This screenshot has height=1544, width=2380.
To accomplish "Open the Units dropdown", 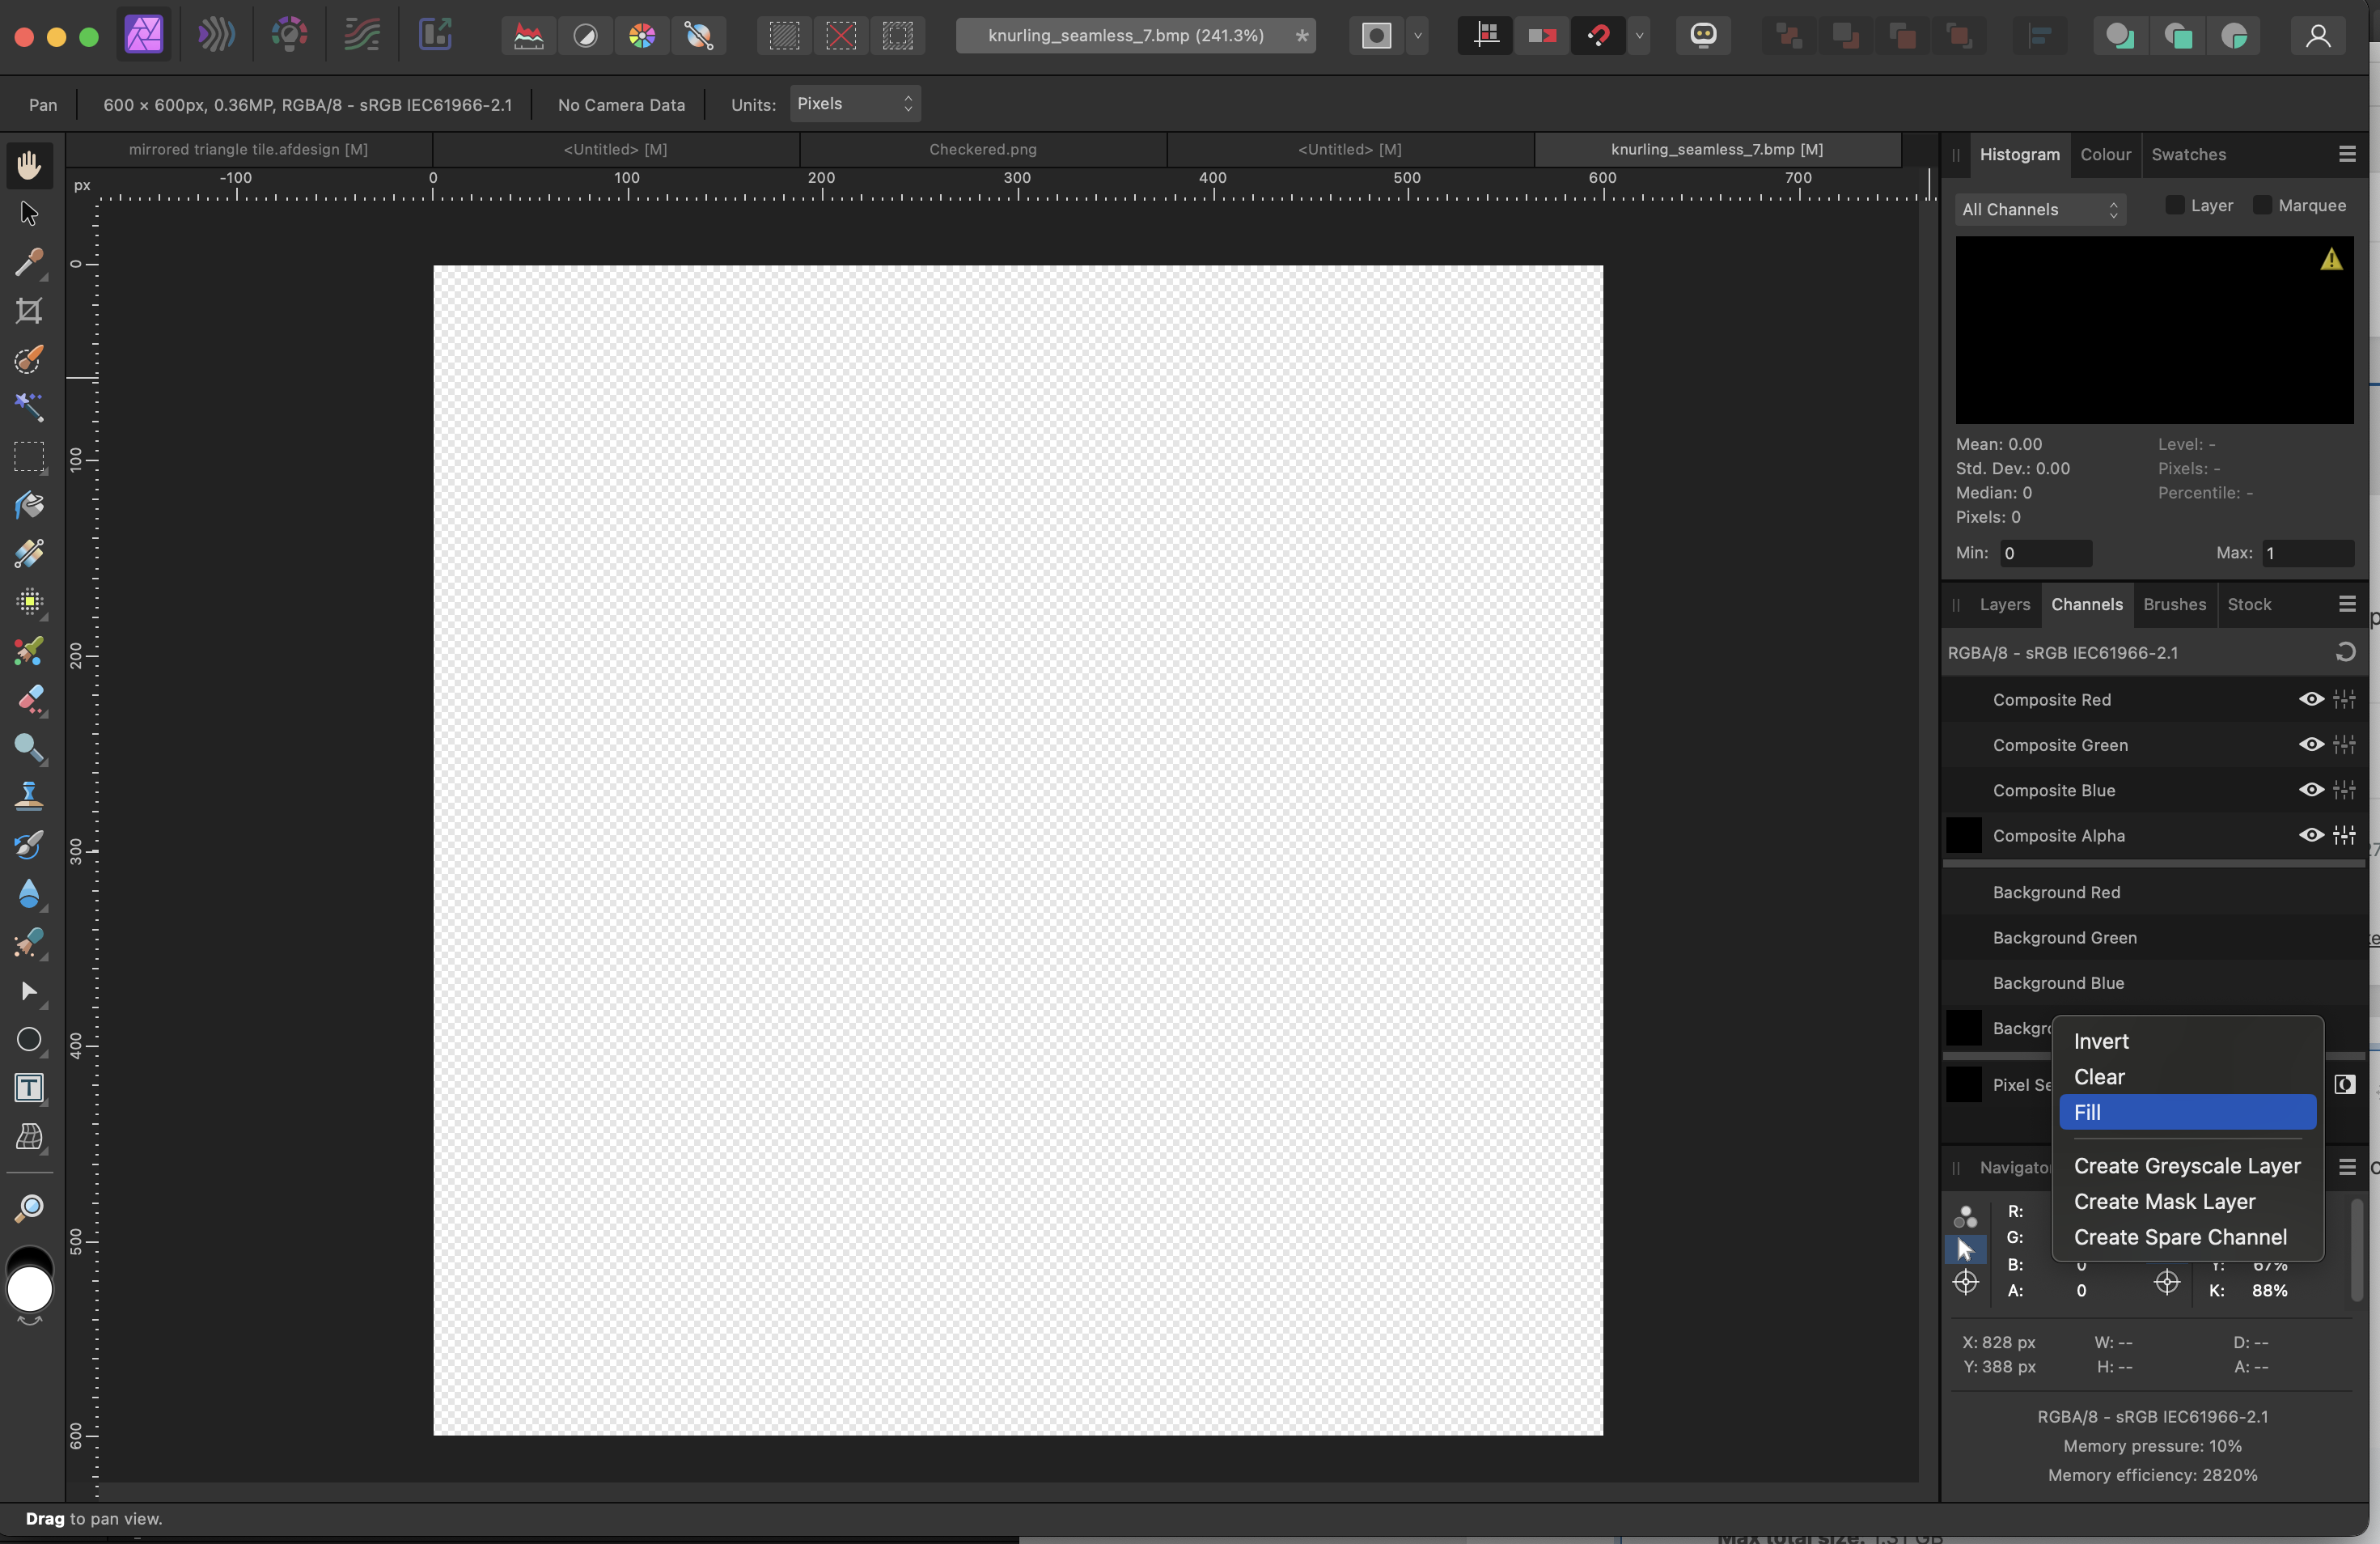I will [x=855, y=104].
